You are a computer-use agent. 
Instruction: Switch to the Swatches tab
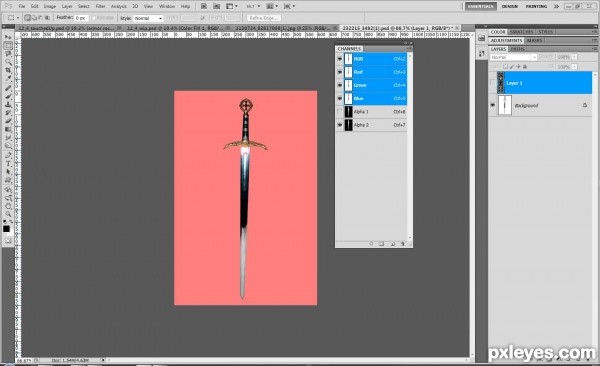tap(522, 32)
